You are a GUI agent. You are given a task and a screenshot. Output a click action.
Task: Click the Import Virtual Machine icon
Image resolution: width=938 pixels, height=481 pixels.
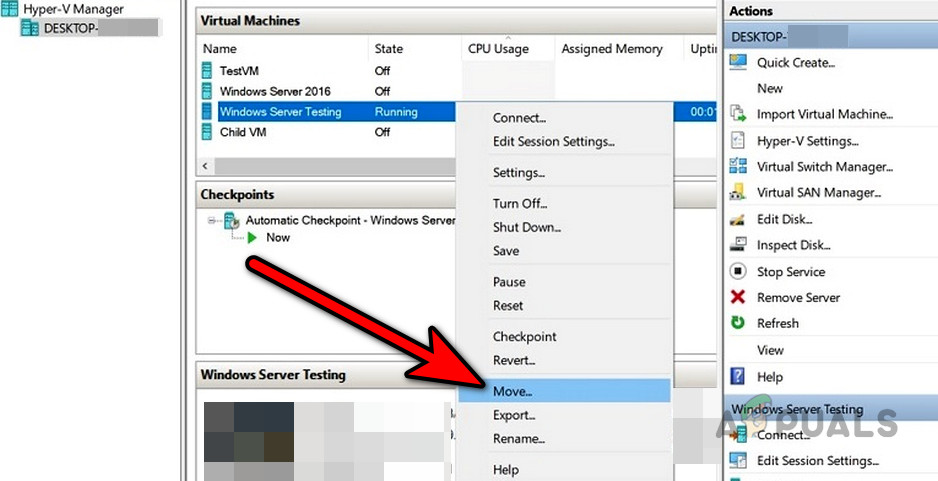(738, 114)
